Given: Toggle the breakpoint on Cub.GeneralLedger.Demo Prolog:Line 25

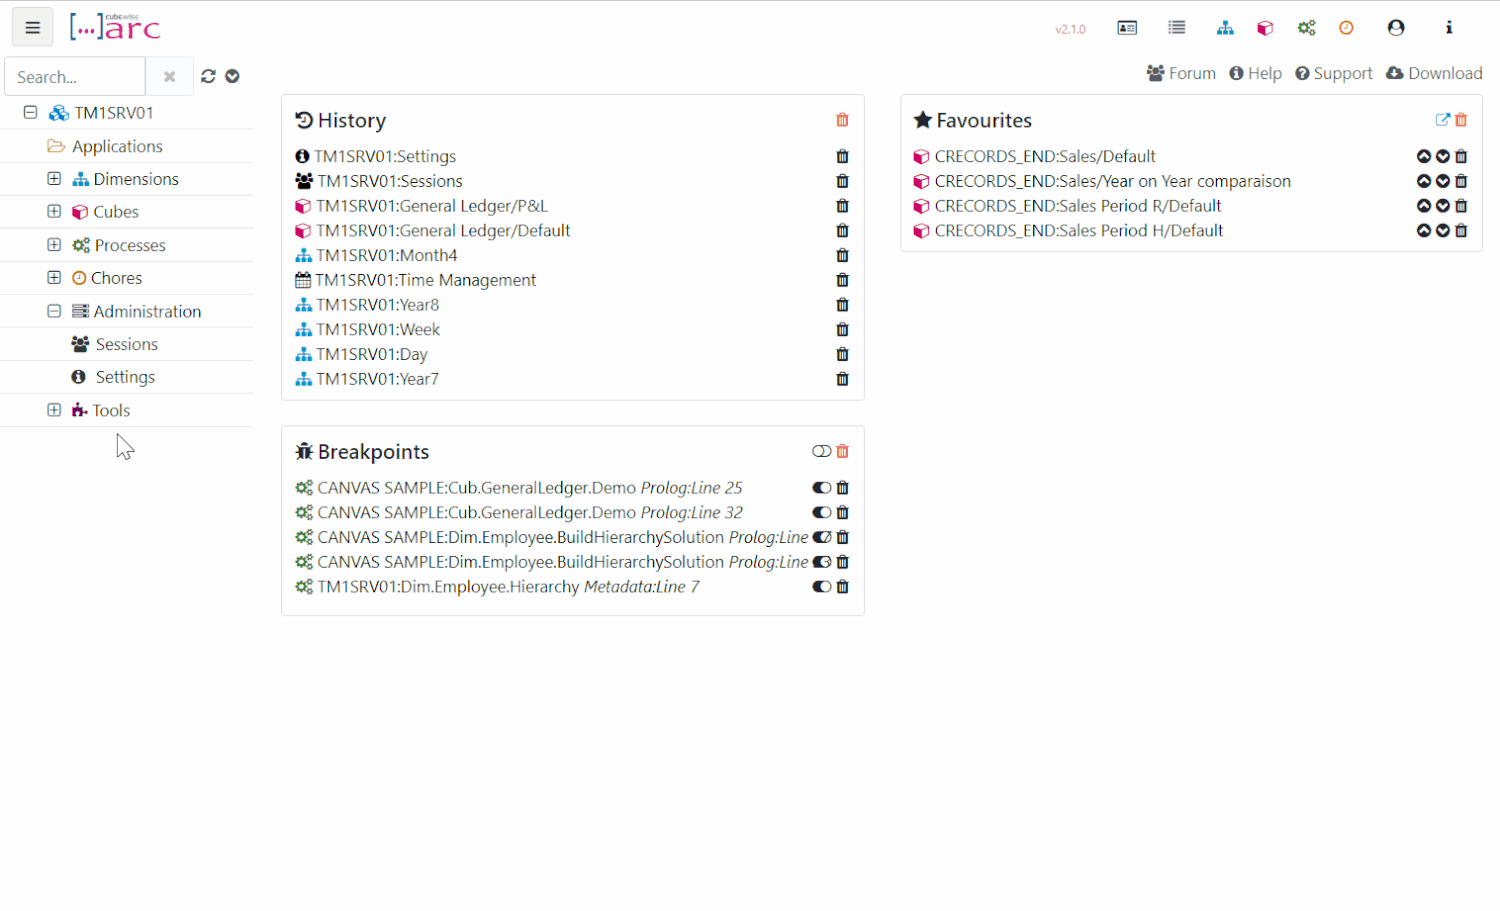Looking at the screenshot, I should tap(821, 487).
